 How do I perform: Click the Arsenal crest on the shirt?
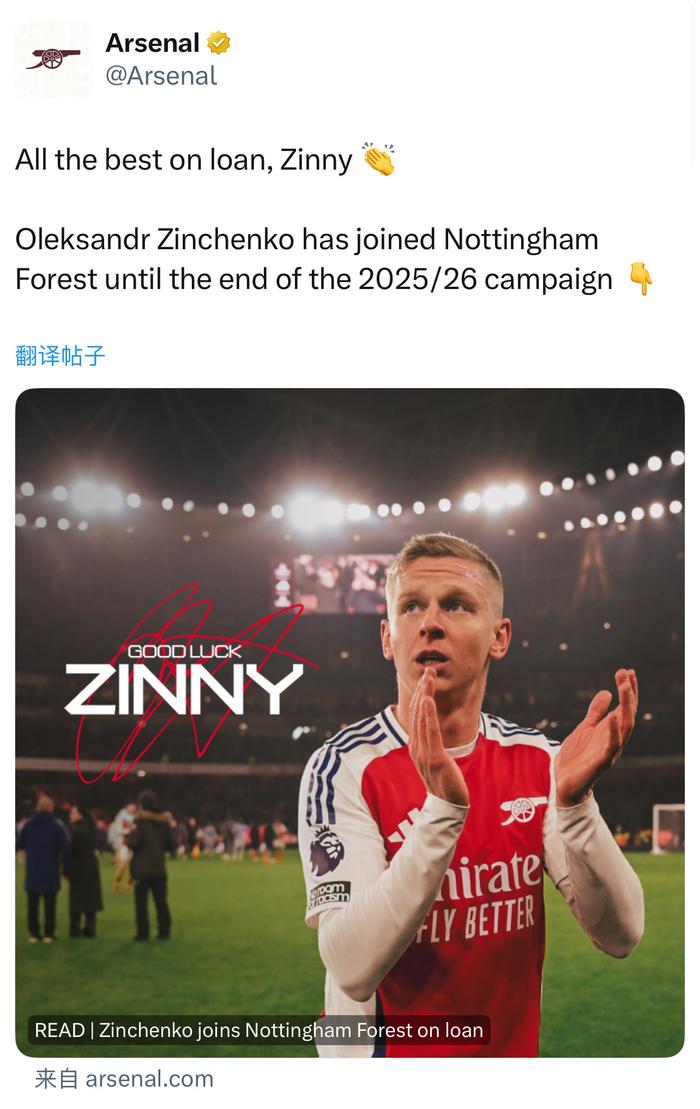click(x=523, y=808)
